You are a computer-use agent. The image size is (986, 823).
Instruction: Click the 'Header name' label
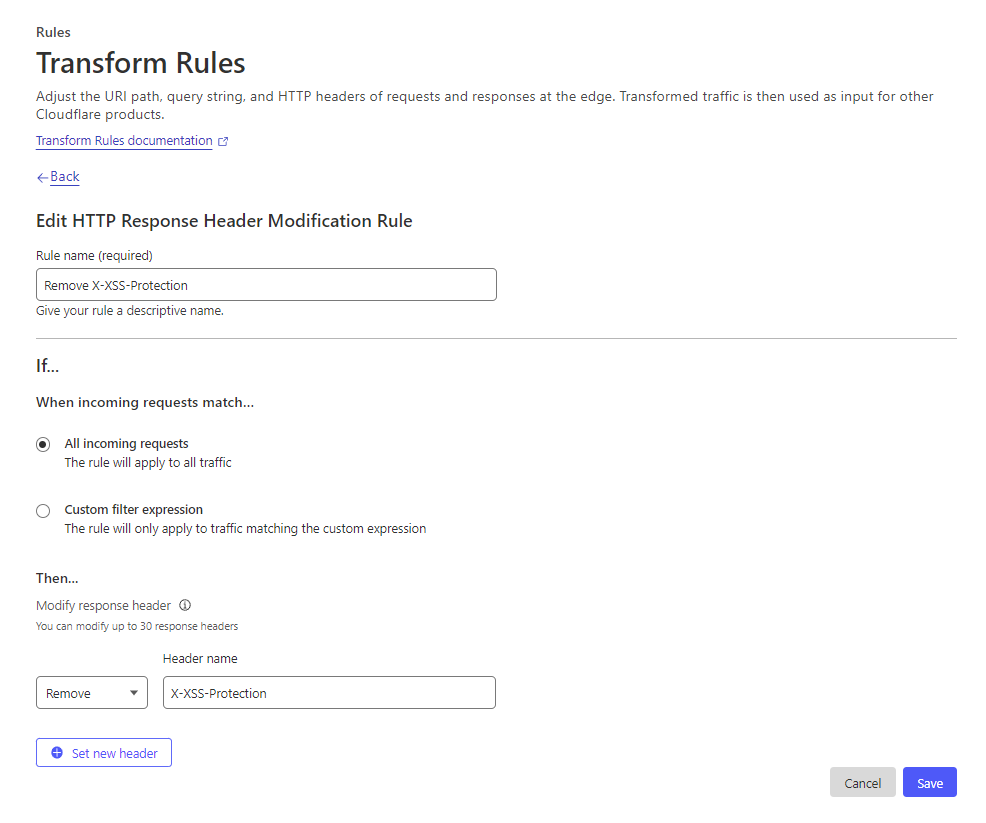coord(200,658)
